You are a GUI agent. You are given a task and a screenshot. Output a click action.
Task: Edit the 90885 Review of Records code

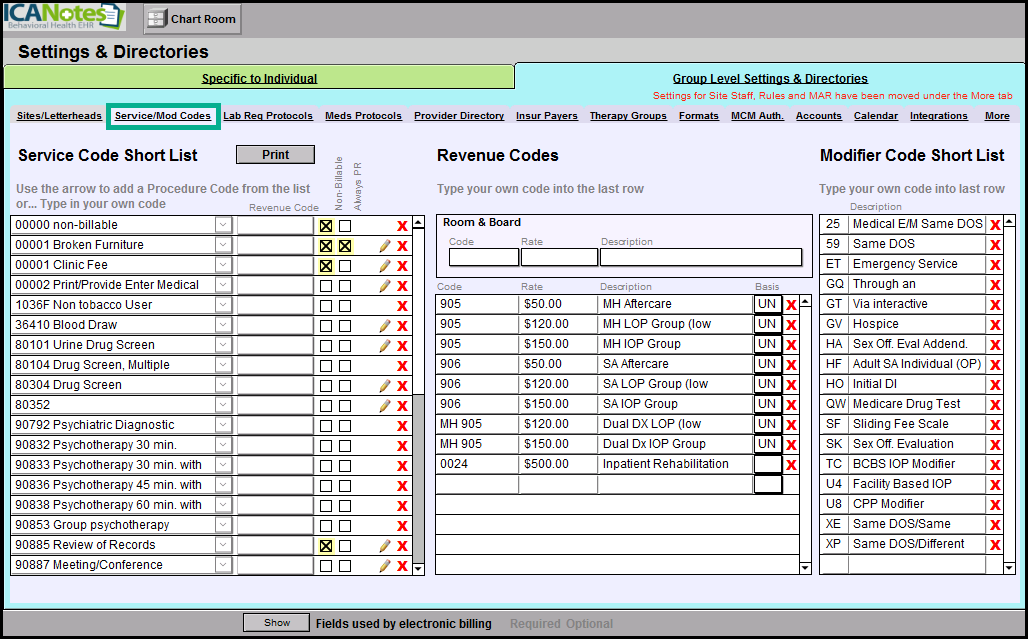click(384, 546)
